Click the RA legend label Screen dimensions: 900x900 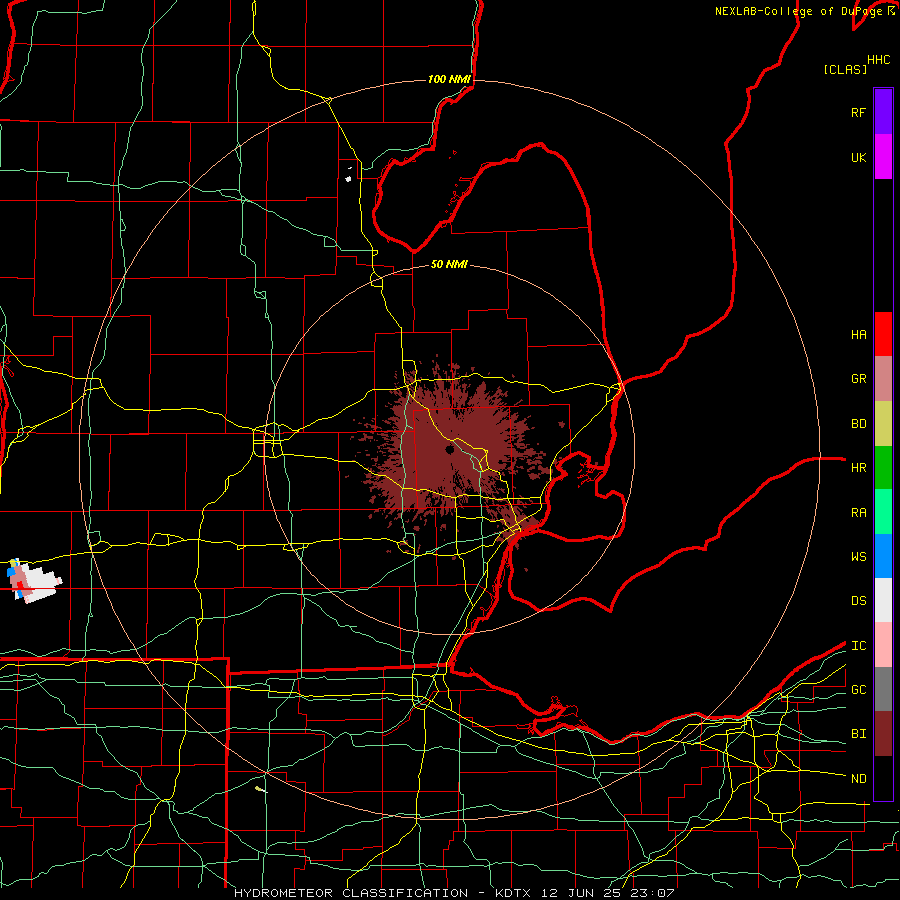coord(858,513)
